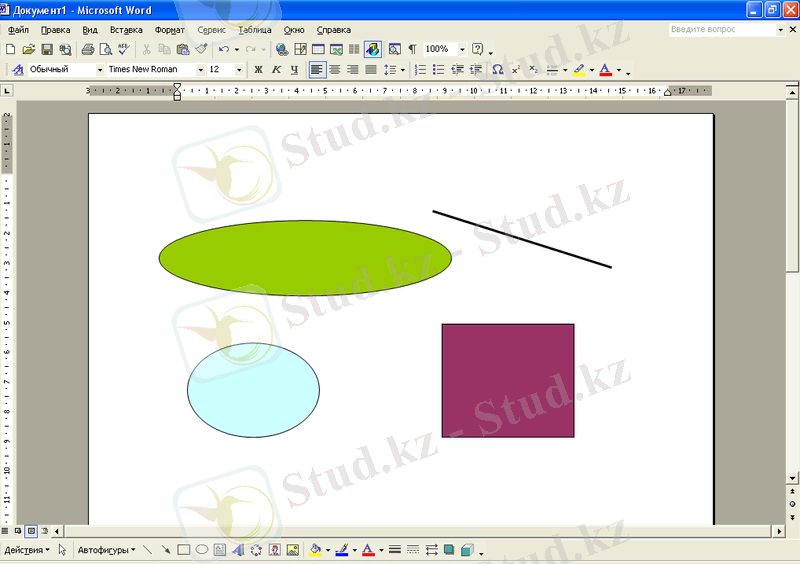Save the document with the floppy icon
Screen dimensions: 800x564
coord(47,50)
